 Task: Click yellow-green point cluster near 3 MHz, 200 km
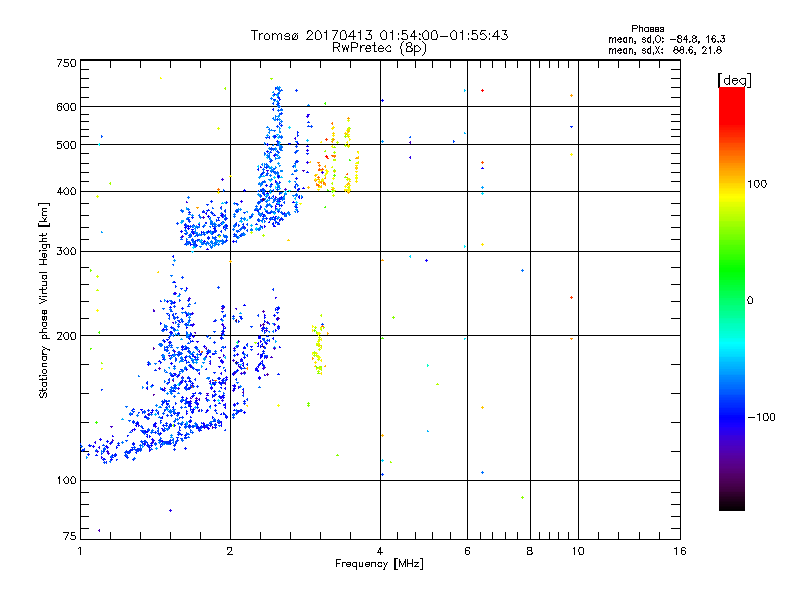coord(318,346)
